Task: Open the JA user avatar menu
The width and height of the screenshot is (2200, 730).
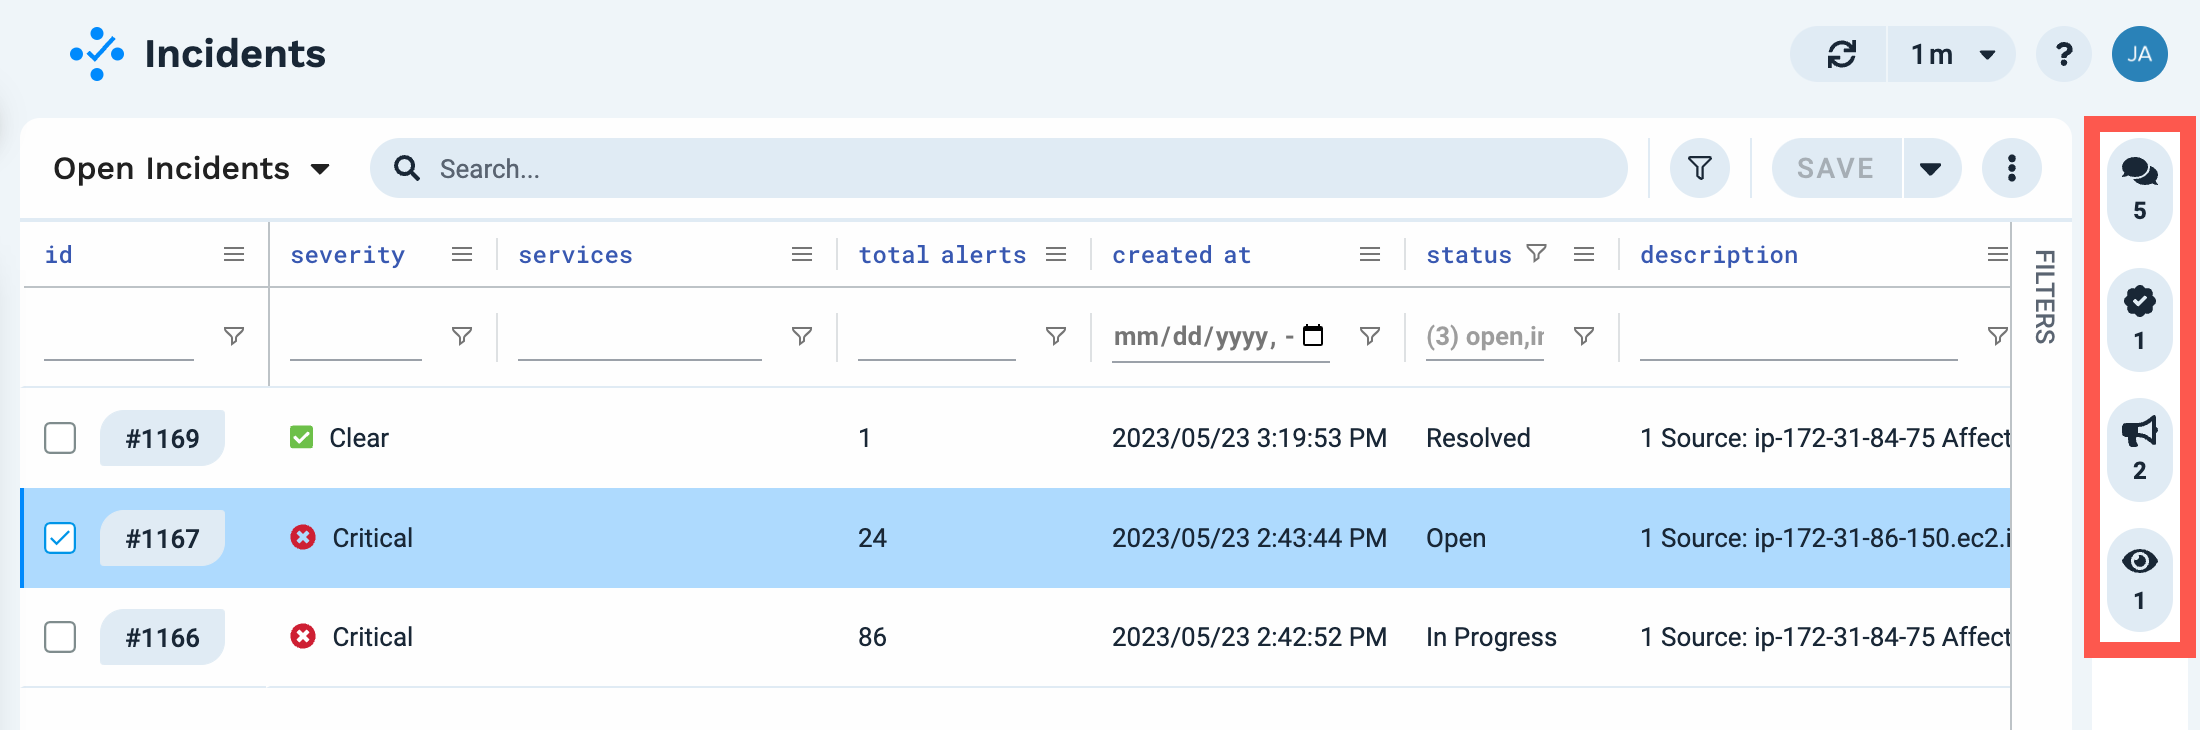Action: [x=2140, y=54]
